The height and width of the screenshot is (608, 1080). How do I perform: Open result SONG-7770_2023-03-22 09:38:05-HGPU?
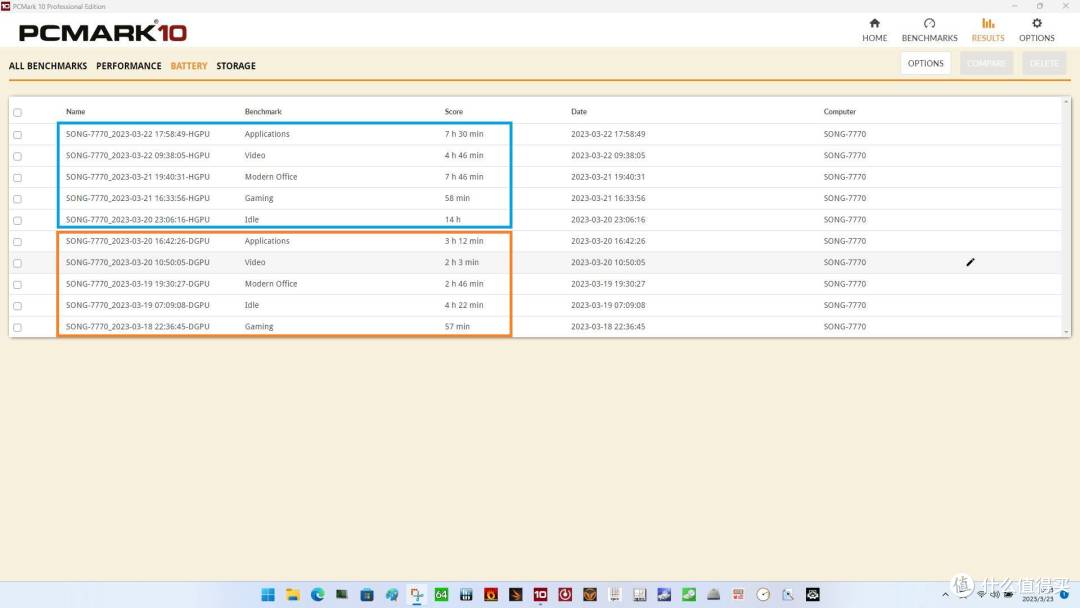click(138, 156)
